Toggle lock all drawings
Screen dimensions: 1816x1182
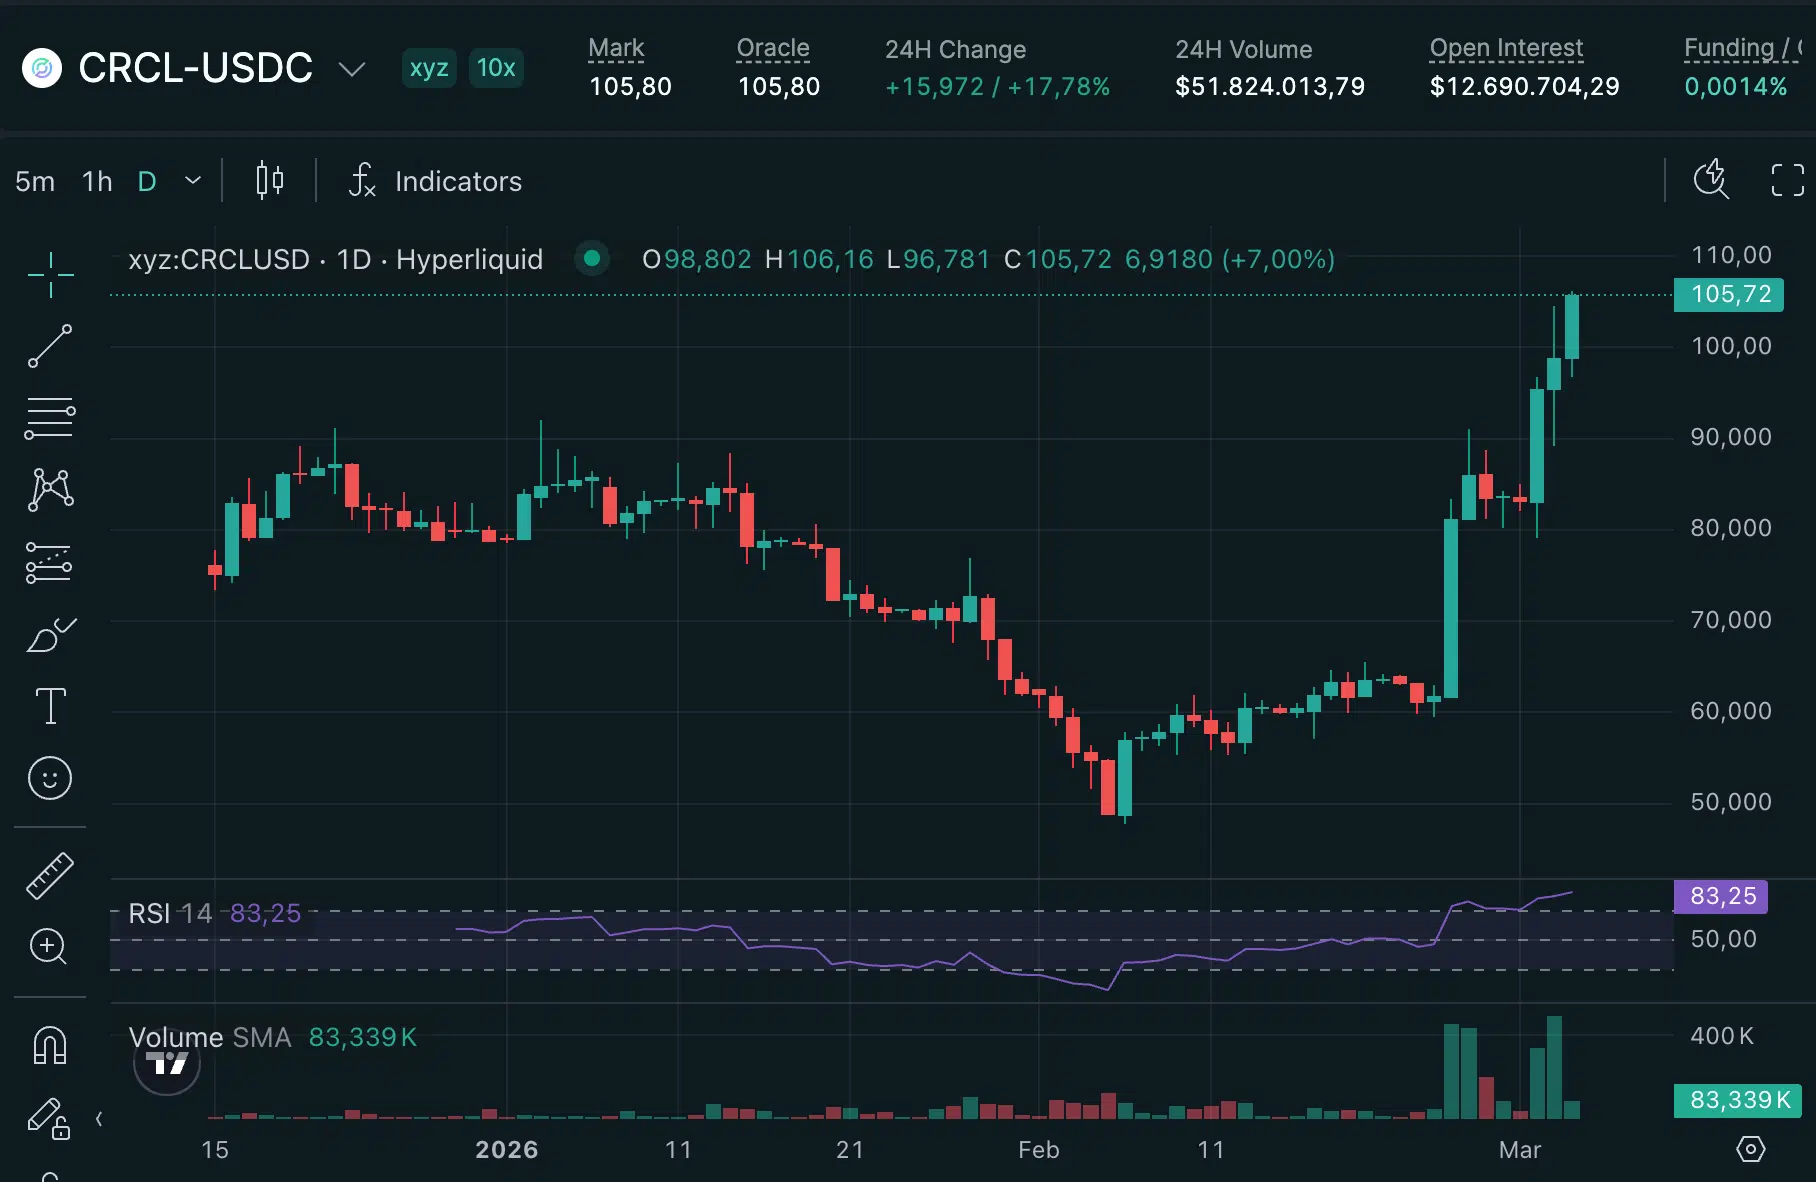(x=48, y=1119)
